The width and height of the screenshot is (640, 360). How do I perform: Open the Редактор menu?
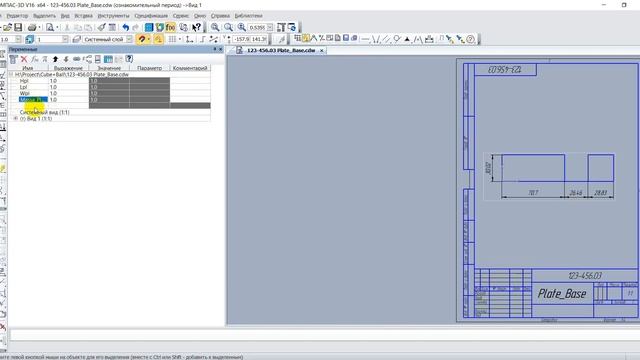point(18,16)
